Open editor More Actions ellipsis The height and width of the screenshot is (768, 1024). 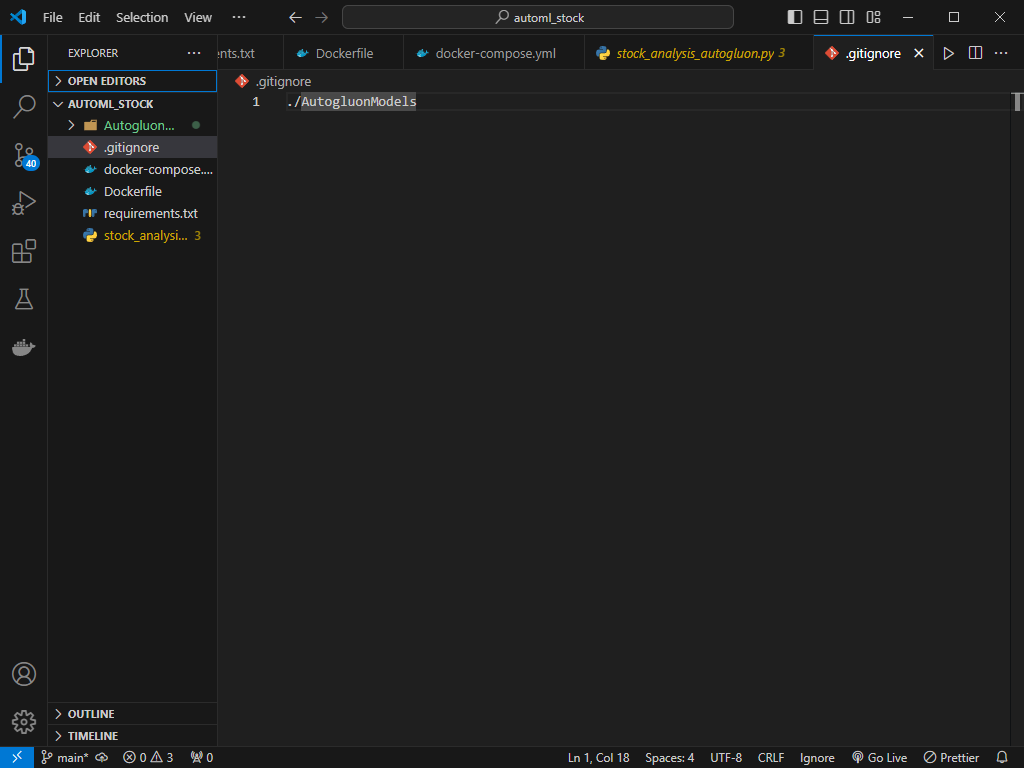pyautogui.click(x=1000, y=54)
